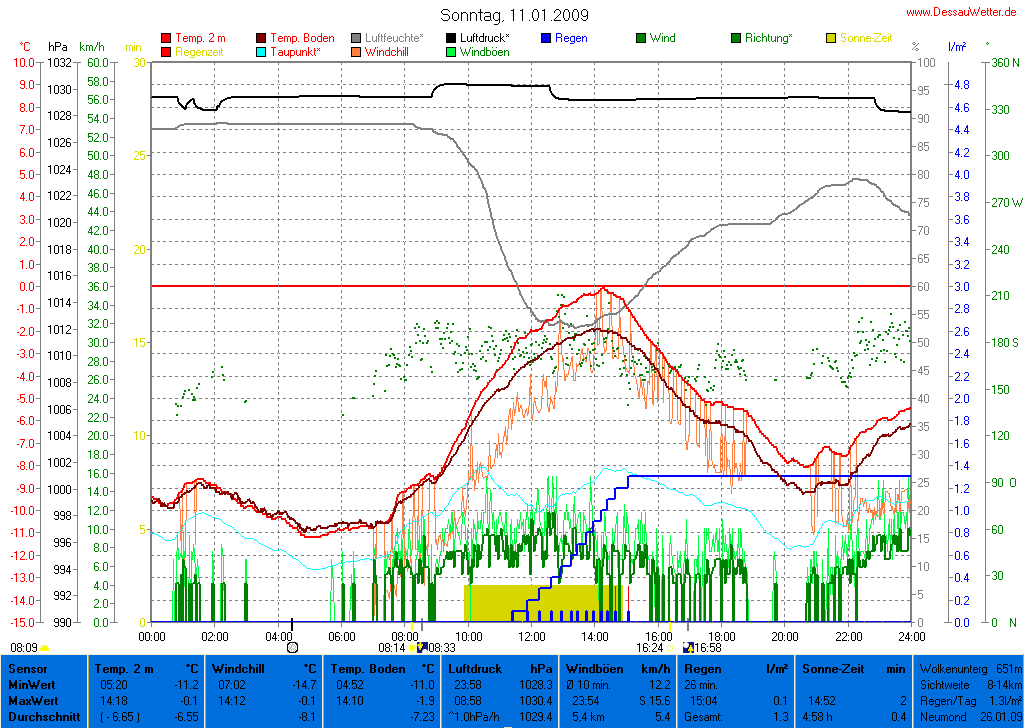Click the bright green Windböen legend square
The image size is (1024, 728).
[x=452, y=51]
